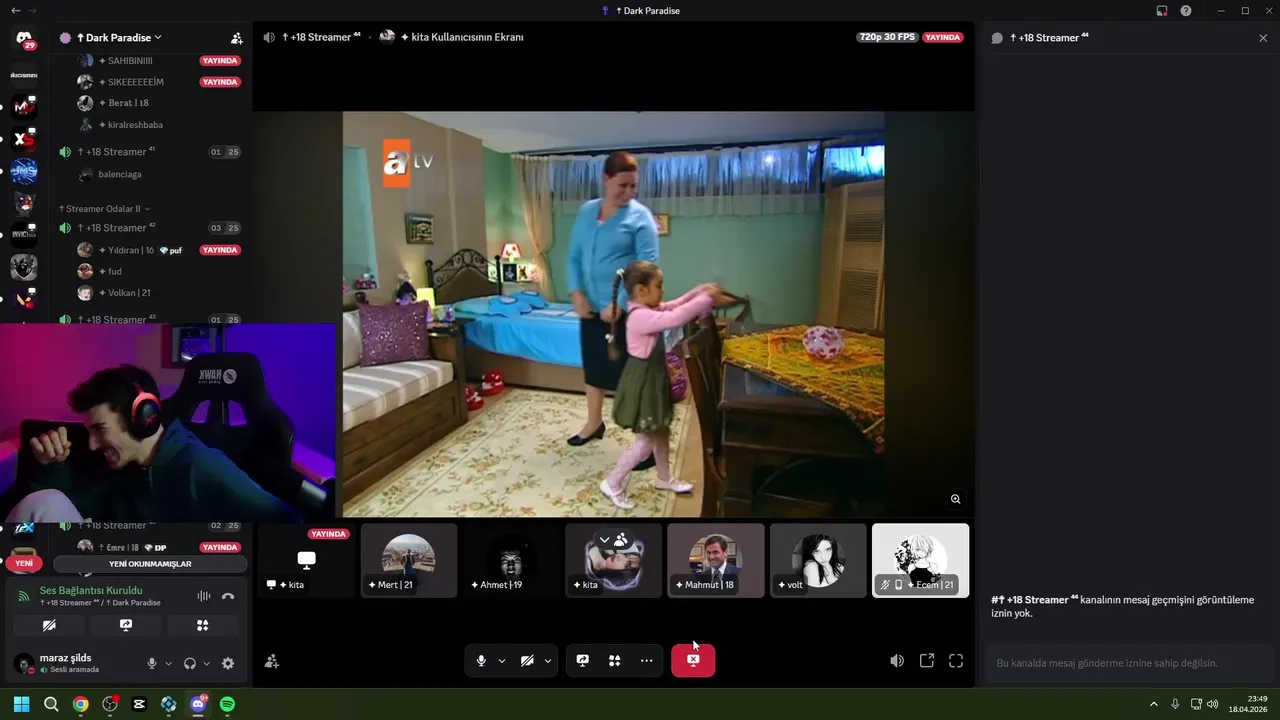The height and width of the screenshot is (720, 1280).
Task: Open user settings gear
Action: [228, 663]
